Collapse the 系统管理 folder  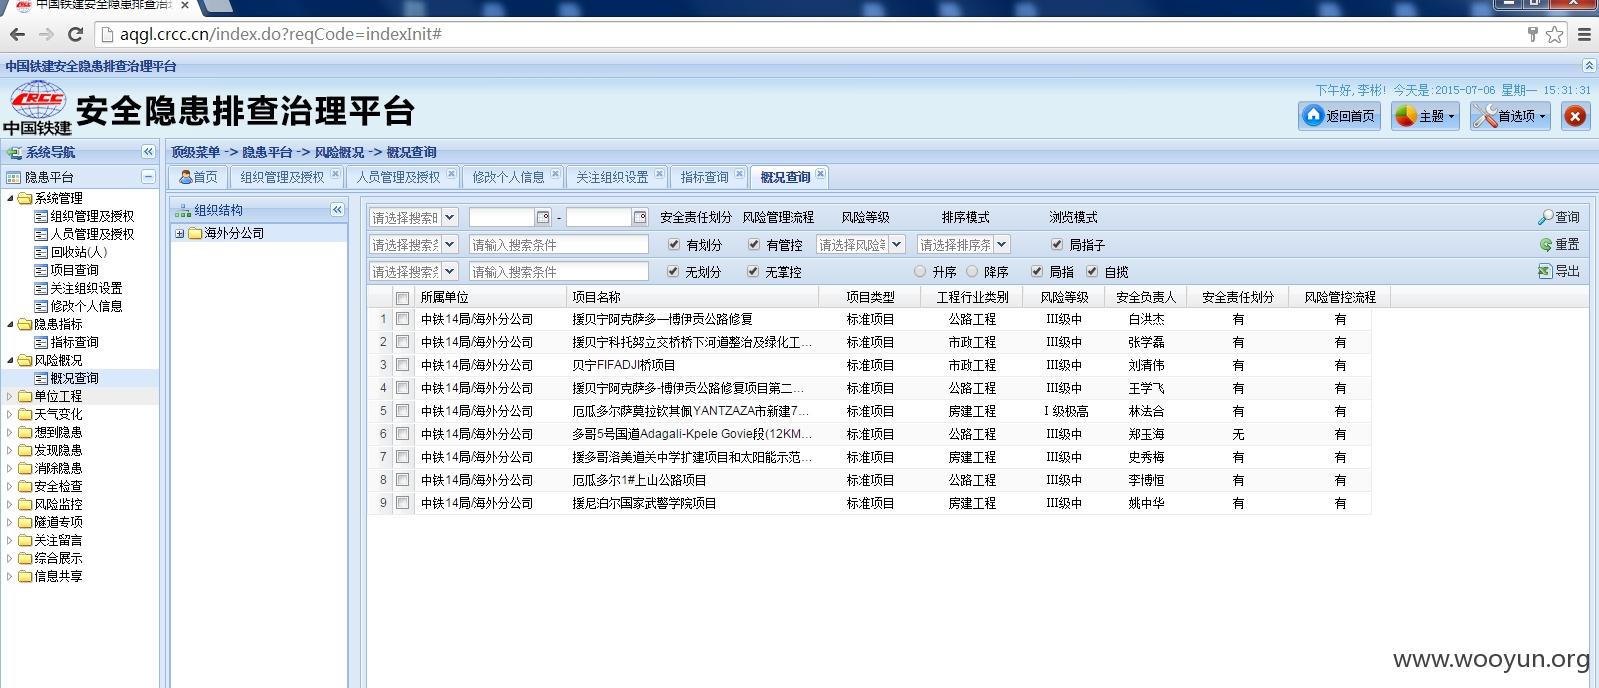click(x=10, y=198)
